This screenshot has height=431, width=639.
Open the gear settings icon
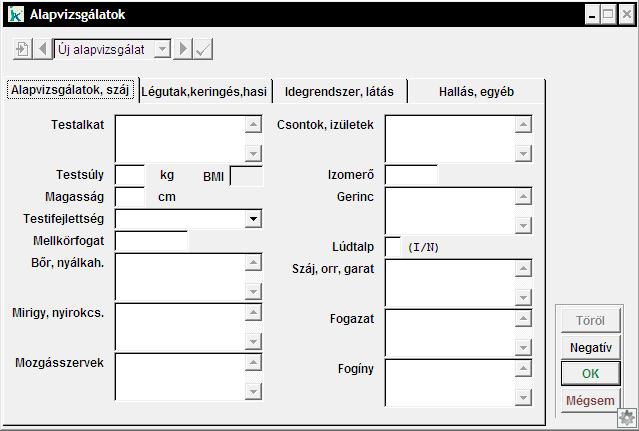point(627,418)
